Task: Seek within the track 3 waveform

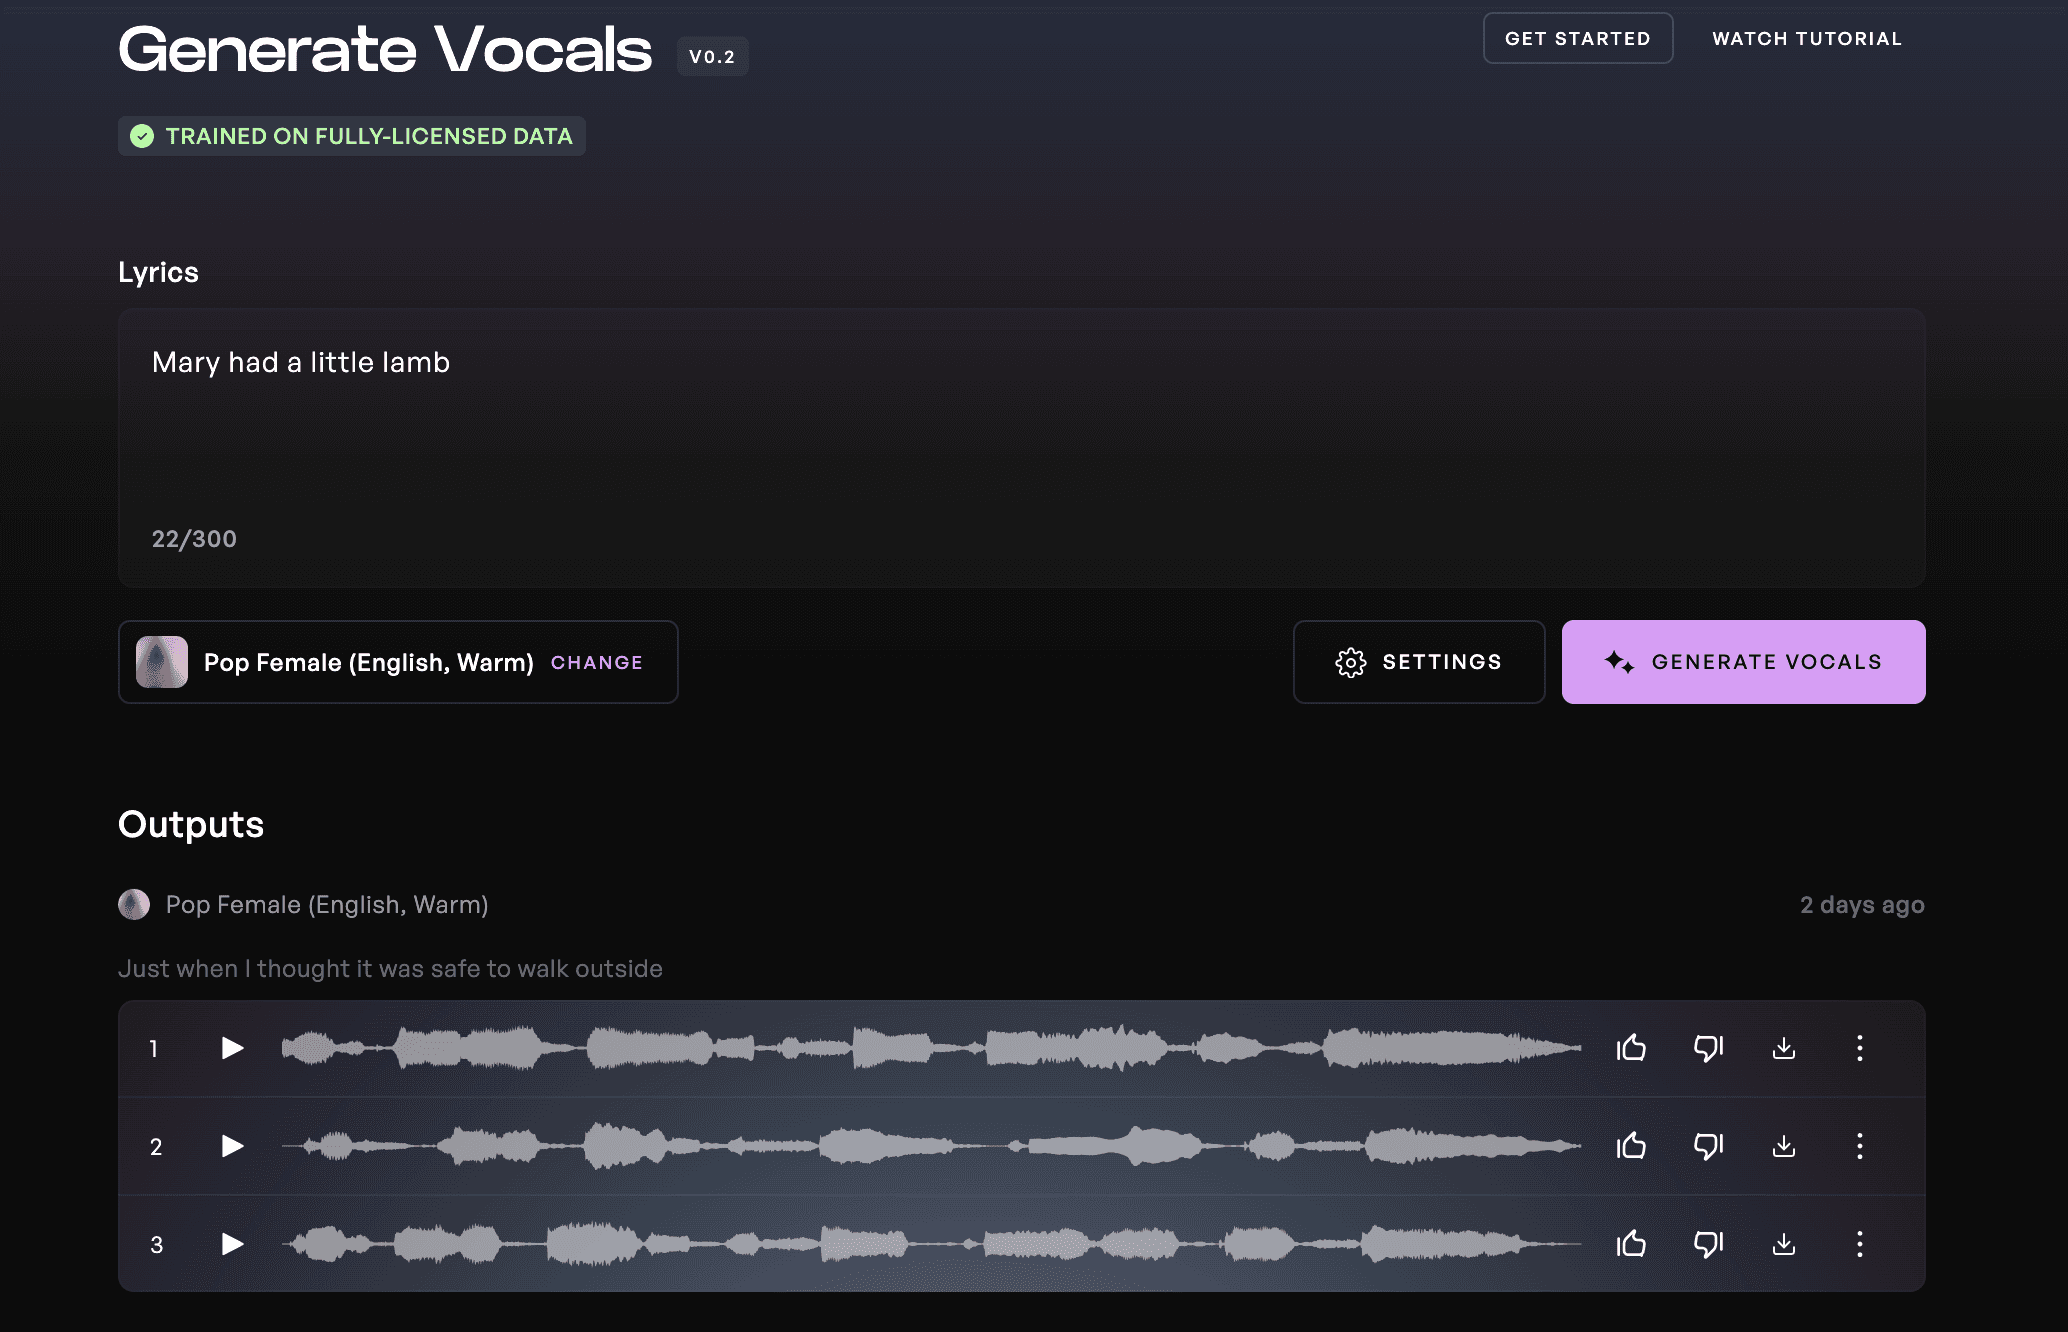Action: [931, 1244]
